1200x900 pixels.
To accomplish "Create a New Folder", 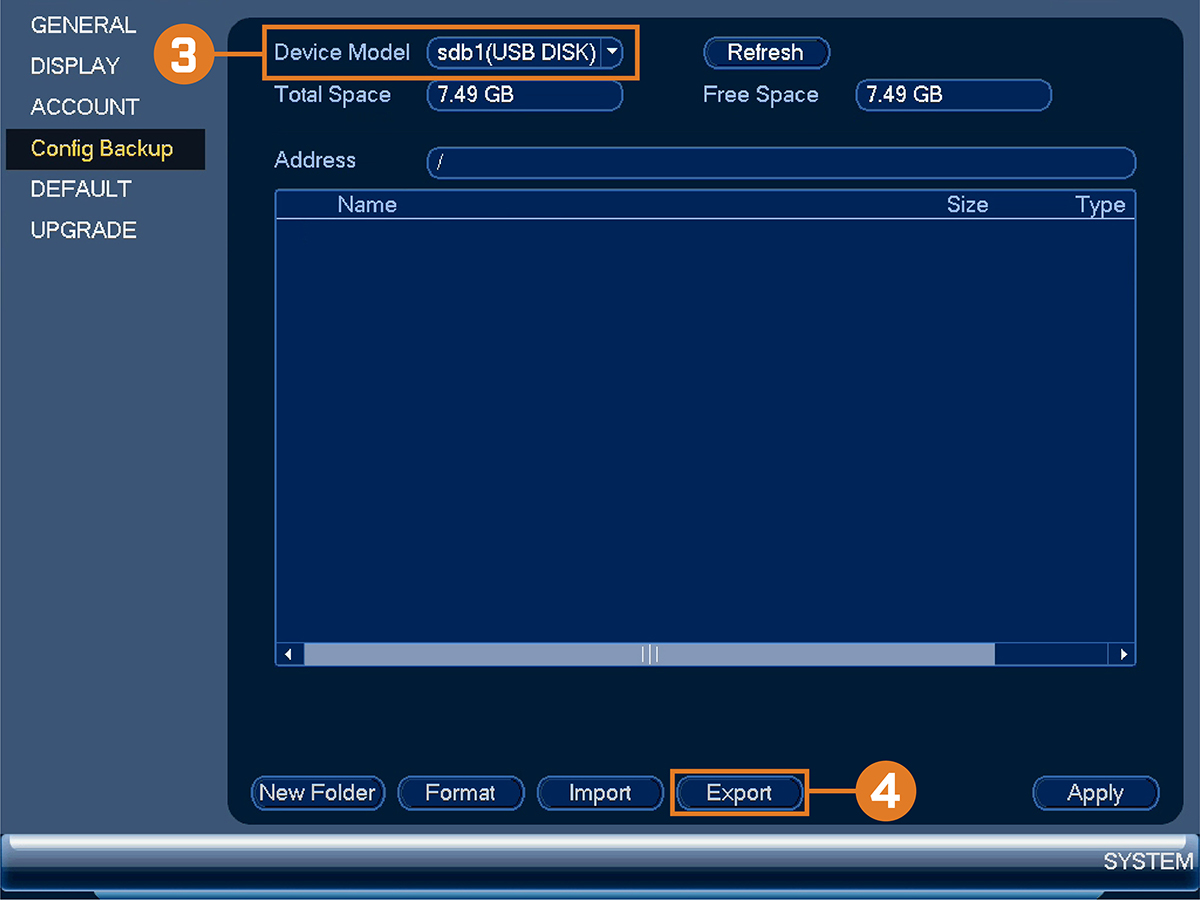I will tap(318, 793).
